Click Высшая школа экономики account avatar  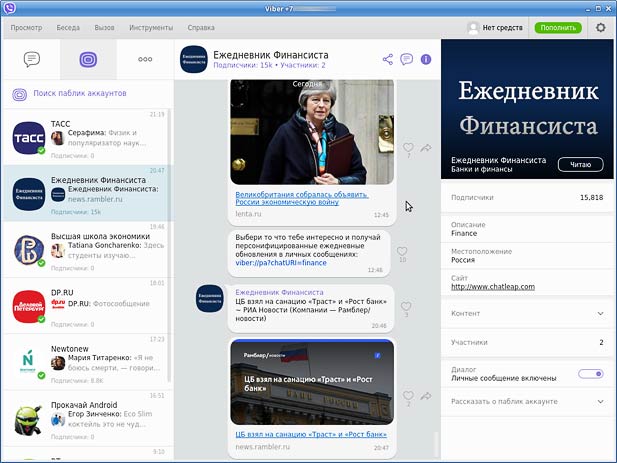tap(29, 250)
